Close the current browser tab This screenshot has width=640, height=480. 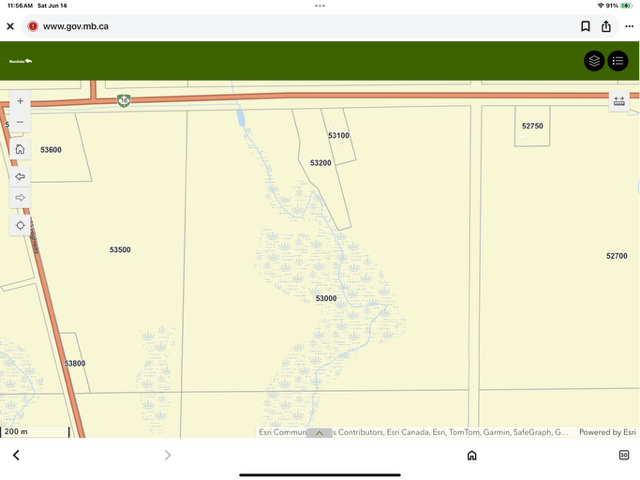(x=11, y=26)
